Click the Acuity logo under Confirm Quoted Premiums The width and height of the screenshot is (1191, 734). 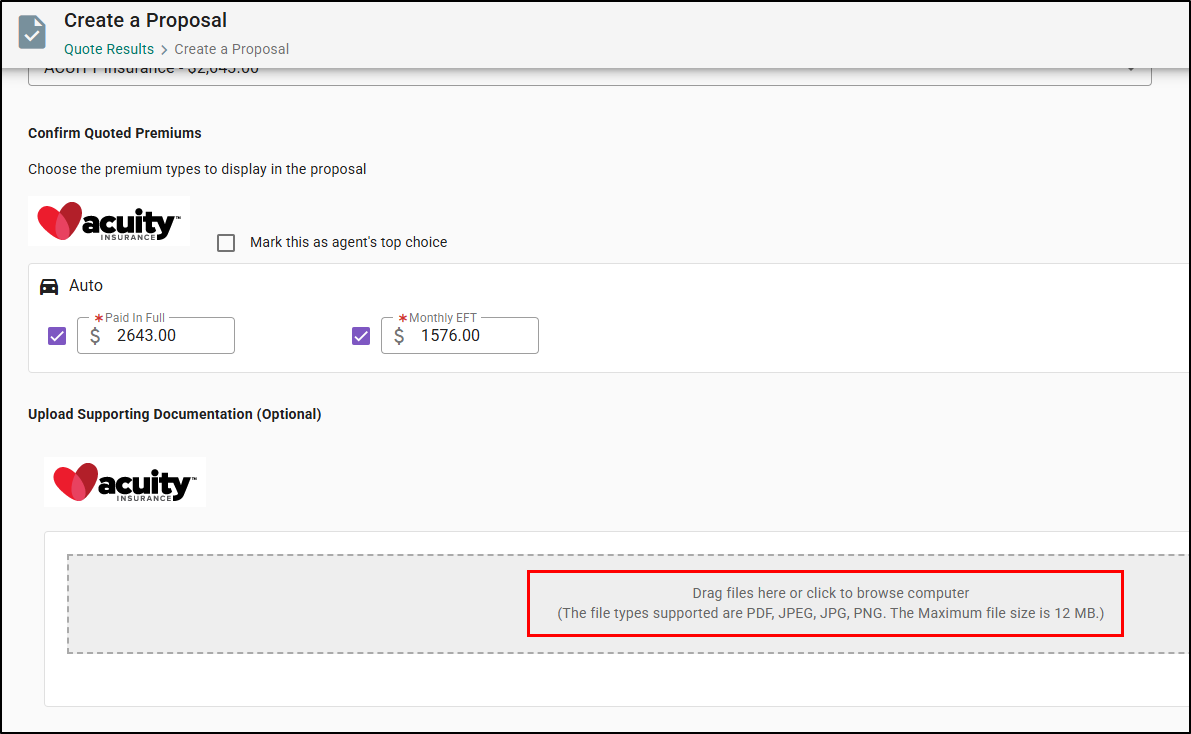109,221
